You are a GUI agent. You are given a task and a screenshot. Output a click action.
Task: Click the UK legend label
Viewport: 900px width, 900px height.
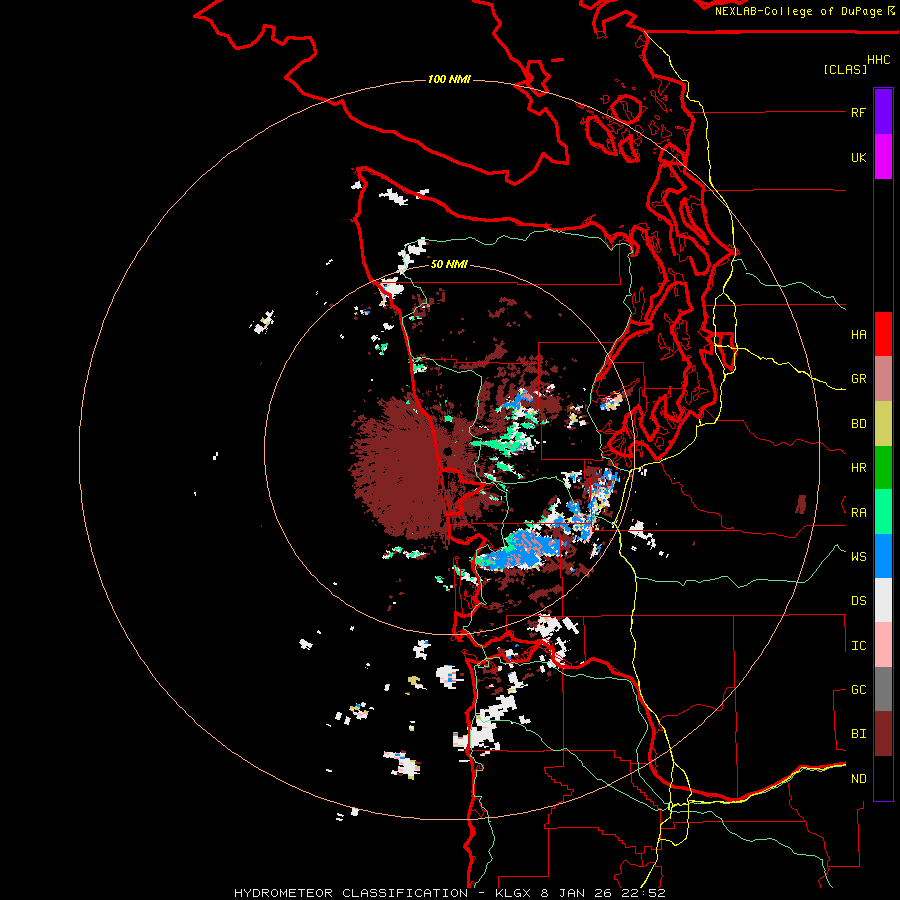(858, 157)
